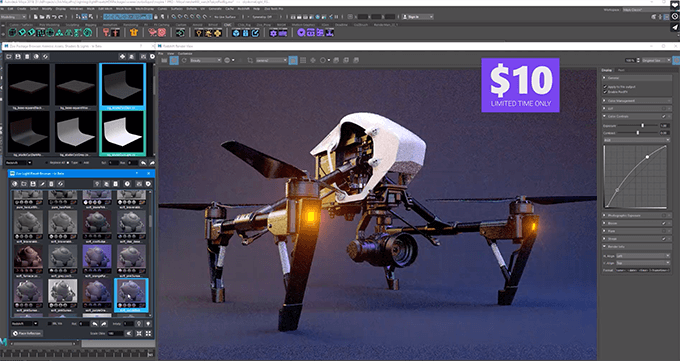Click the orange t-shirt shelf icon
The width and height of the screenshot is (680, 361).
pyautogui.click(x=134, y=33)
